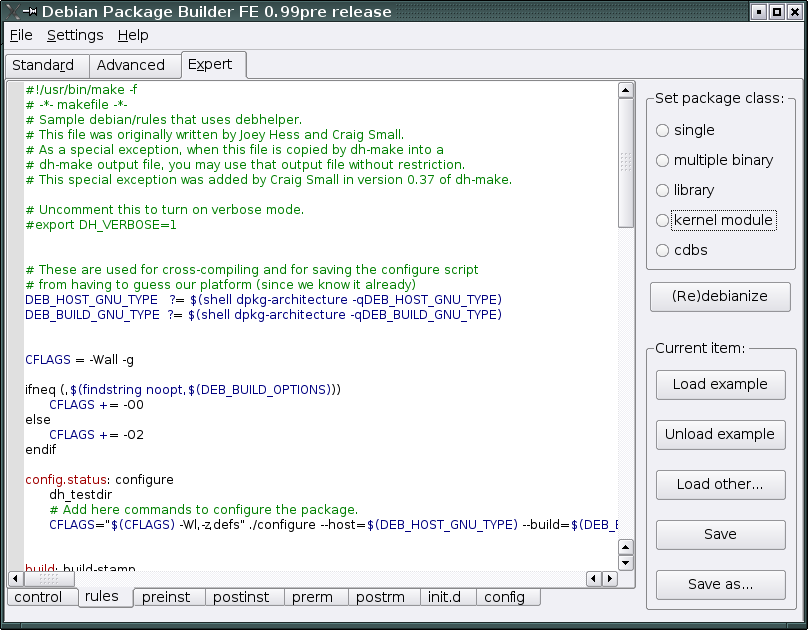Click the editor scroll up arrow at top

pyautogui.click(x=626, y=90)
